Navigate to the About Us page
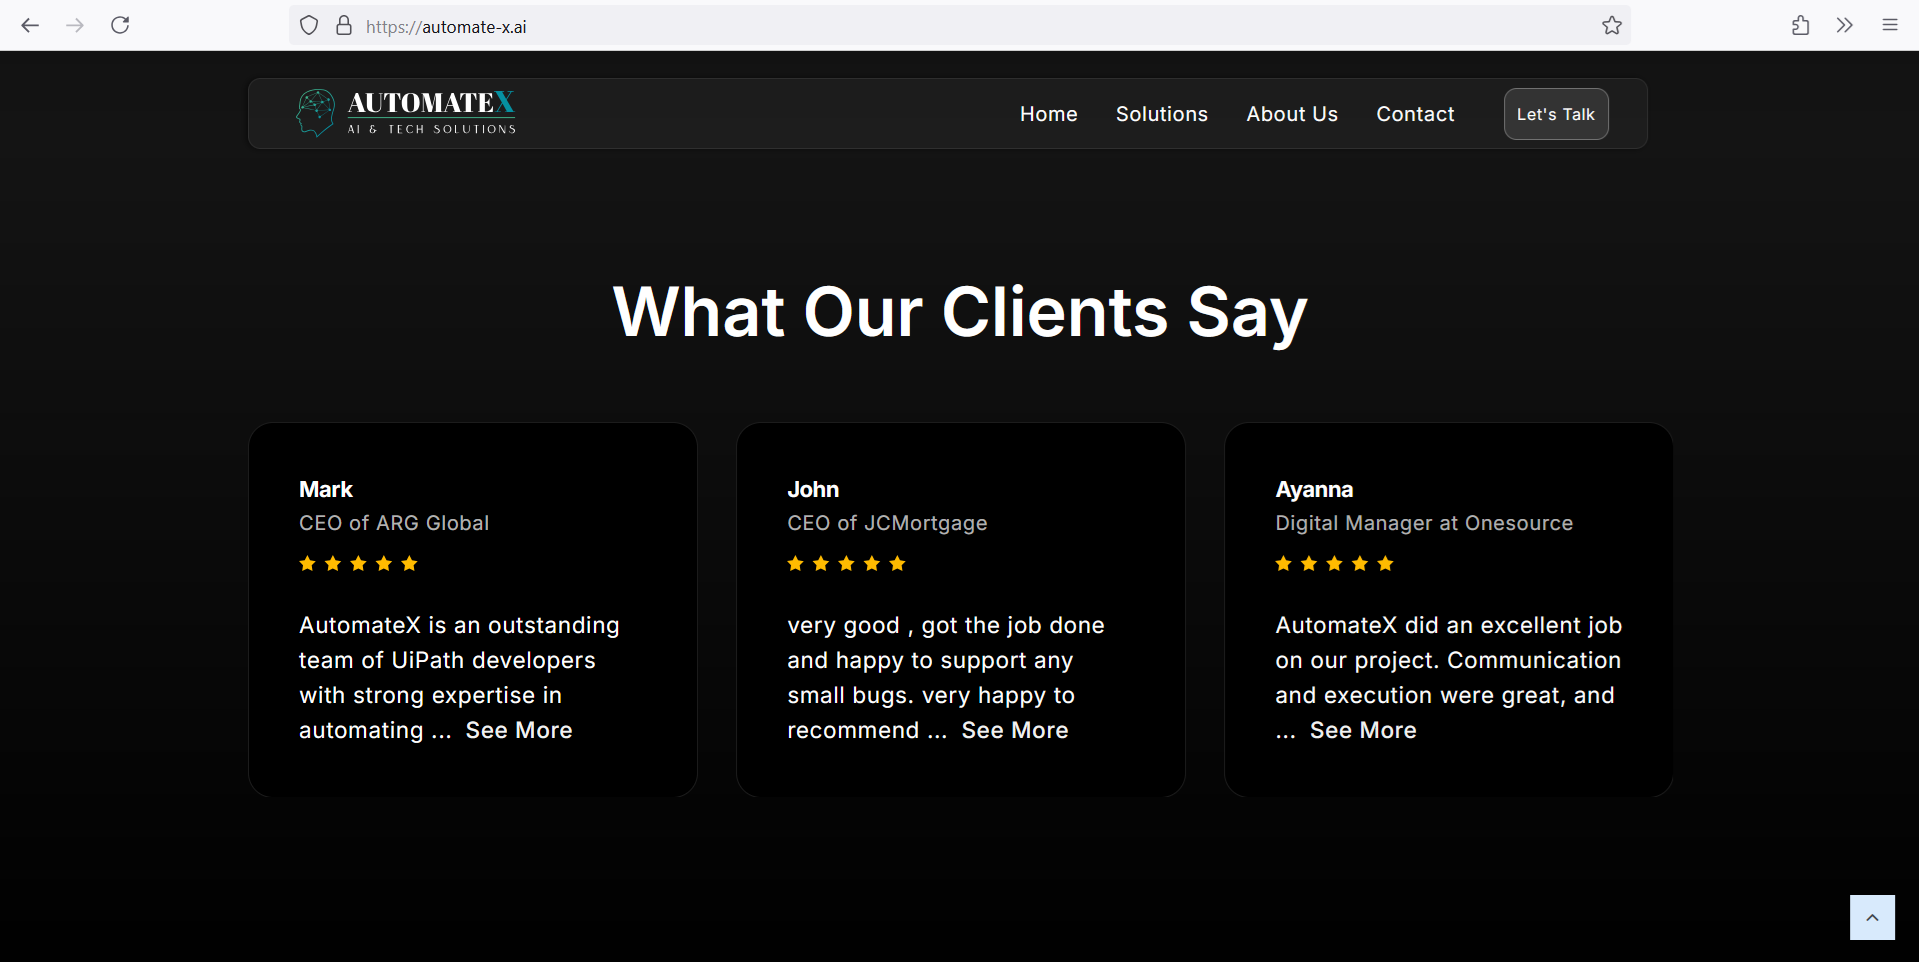 point(1291,113)
